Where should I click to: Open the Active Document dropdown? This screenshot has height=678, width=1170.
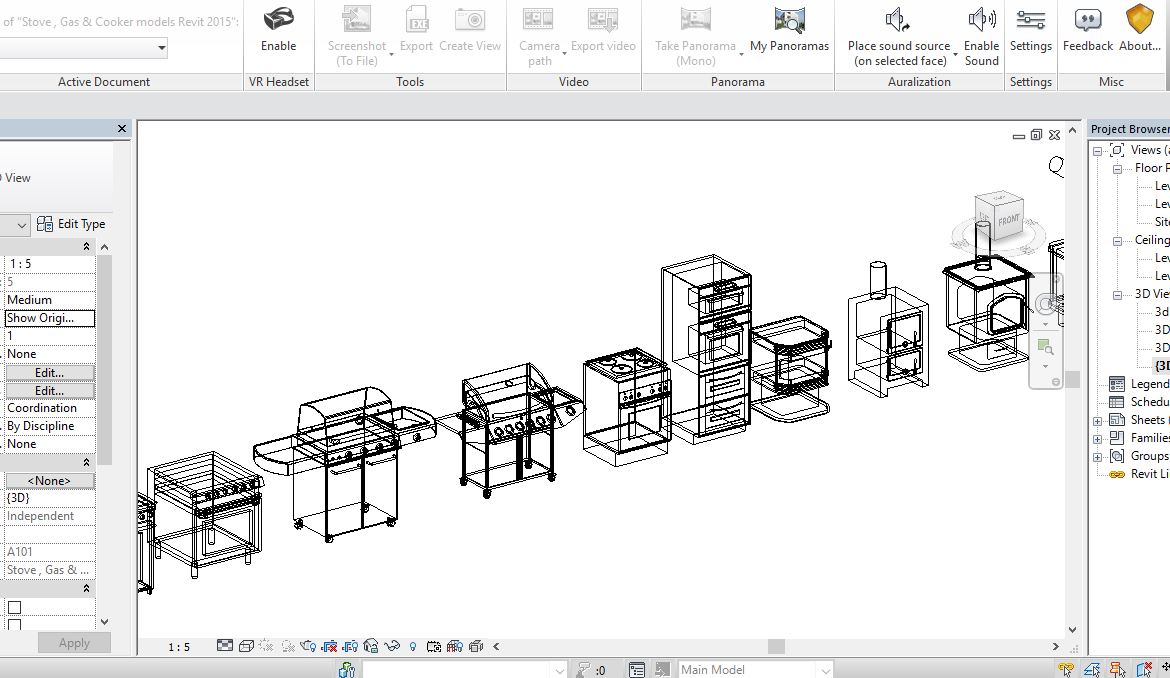pos(161,47)
